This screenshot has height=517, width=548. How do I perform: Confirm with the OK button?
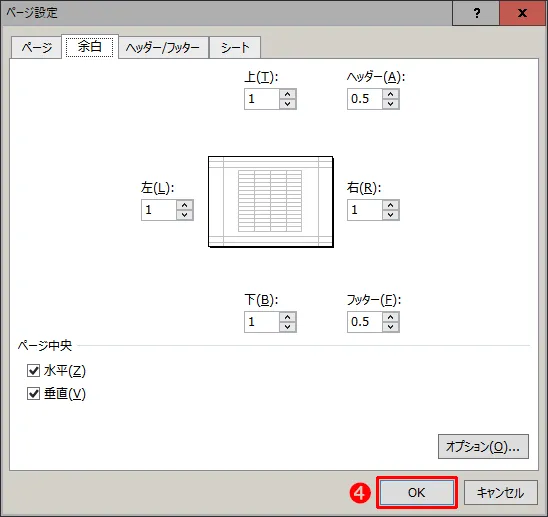pyautogui.click(x=417, y=493)
